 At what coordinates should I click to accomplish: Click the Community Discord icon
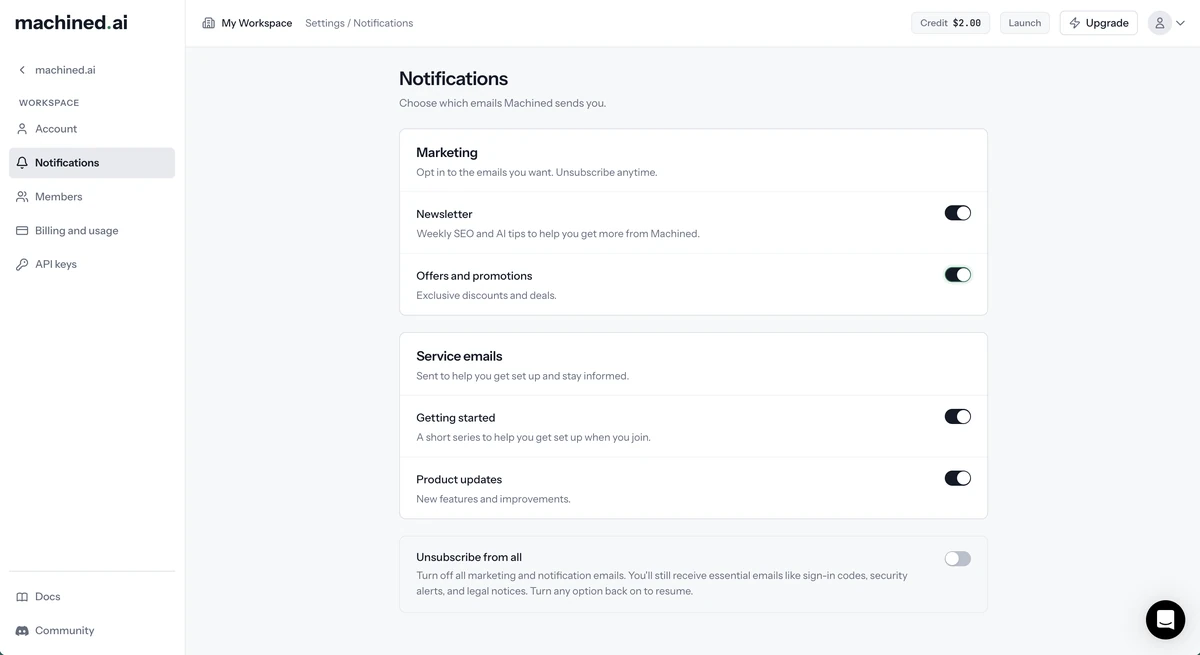pyautogui.click(x=22, y=631)
